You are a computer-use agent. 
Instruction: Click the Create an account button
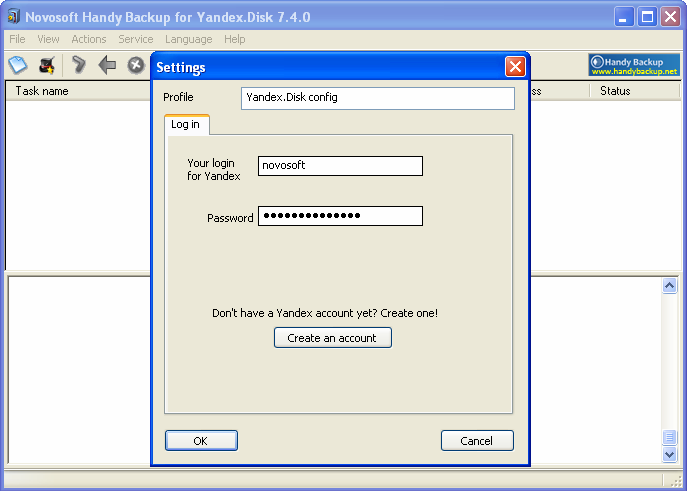click(333, 338)
